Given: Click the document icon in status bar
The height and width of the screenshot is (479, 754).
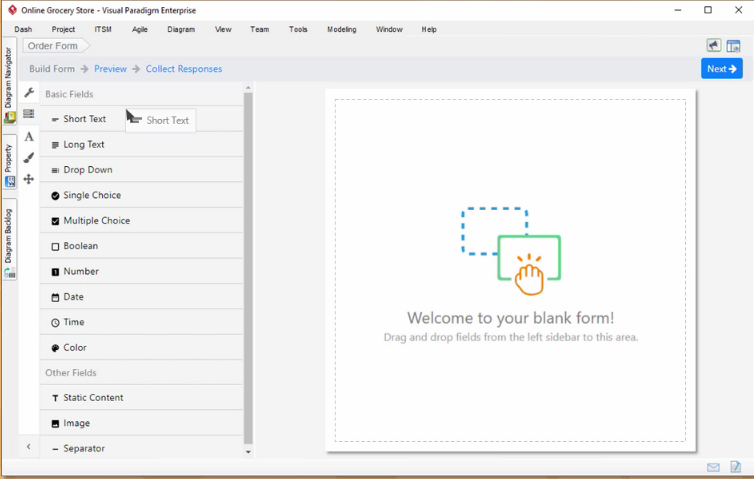Looking at the screenshot, I should coord(735,467).
